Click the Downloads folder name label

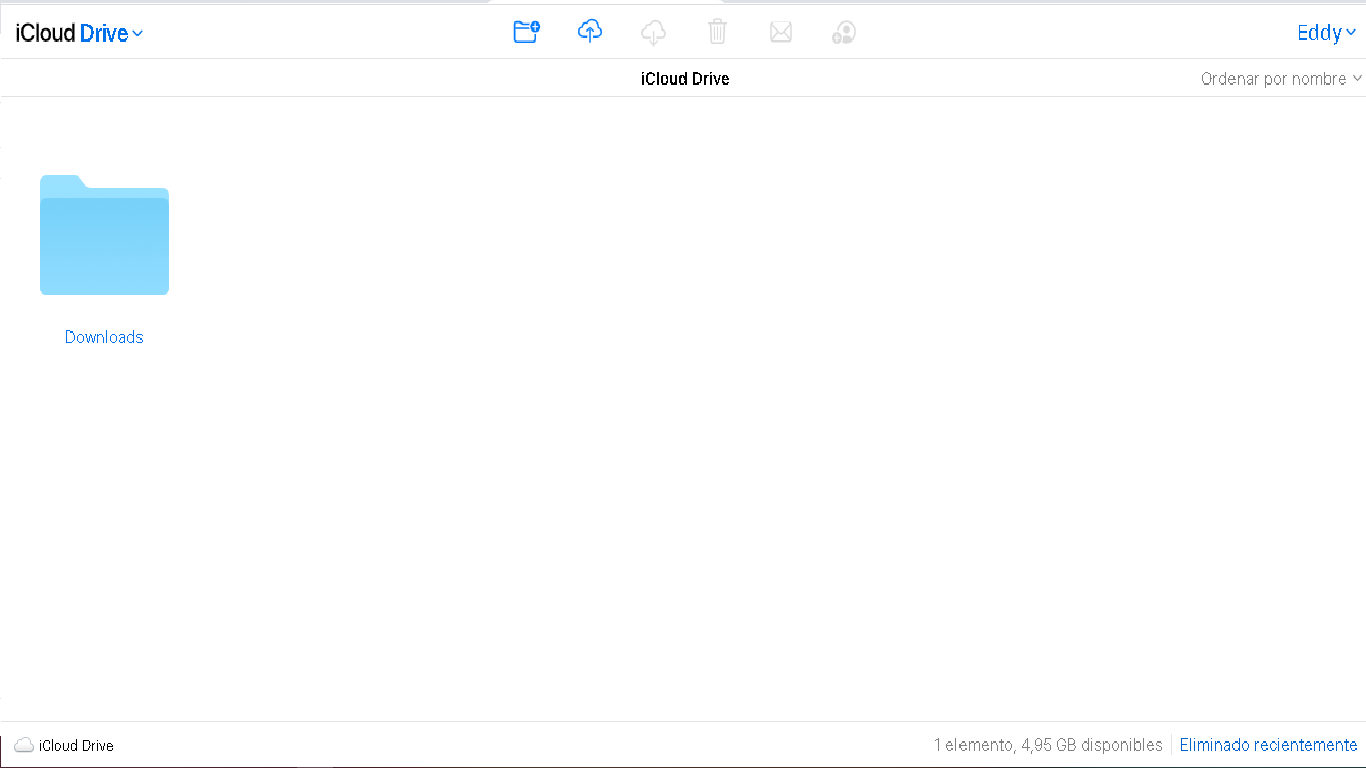104,337
